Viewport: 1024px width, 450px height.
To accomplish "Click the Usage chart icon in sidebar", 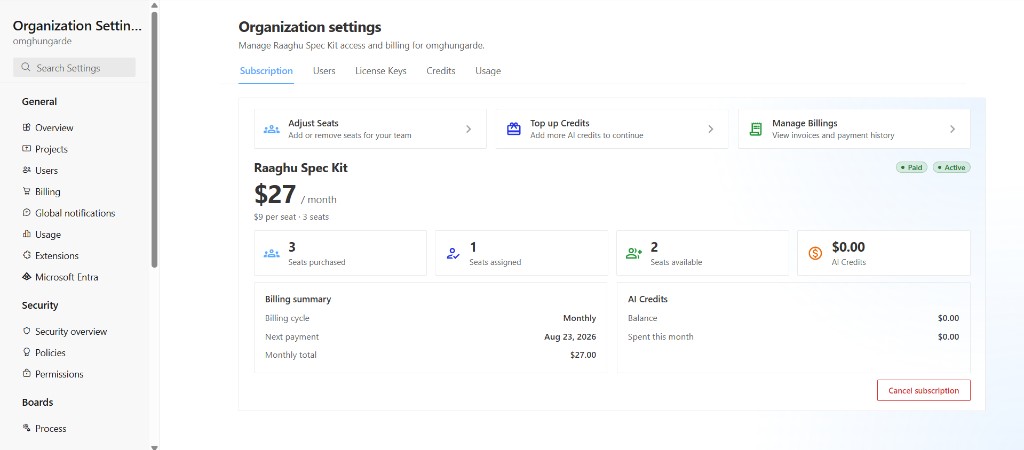I will [x=26, y=234].
